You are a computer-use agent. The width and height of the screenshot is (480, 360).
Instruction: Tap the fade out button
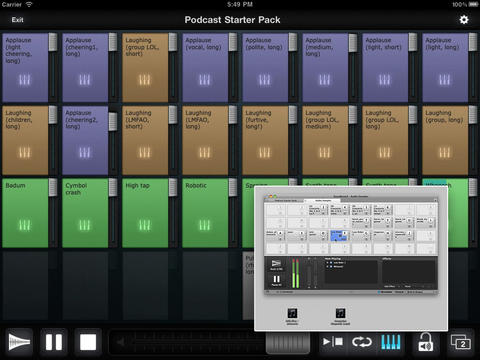point(19,342)
